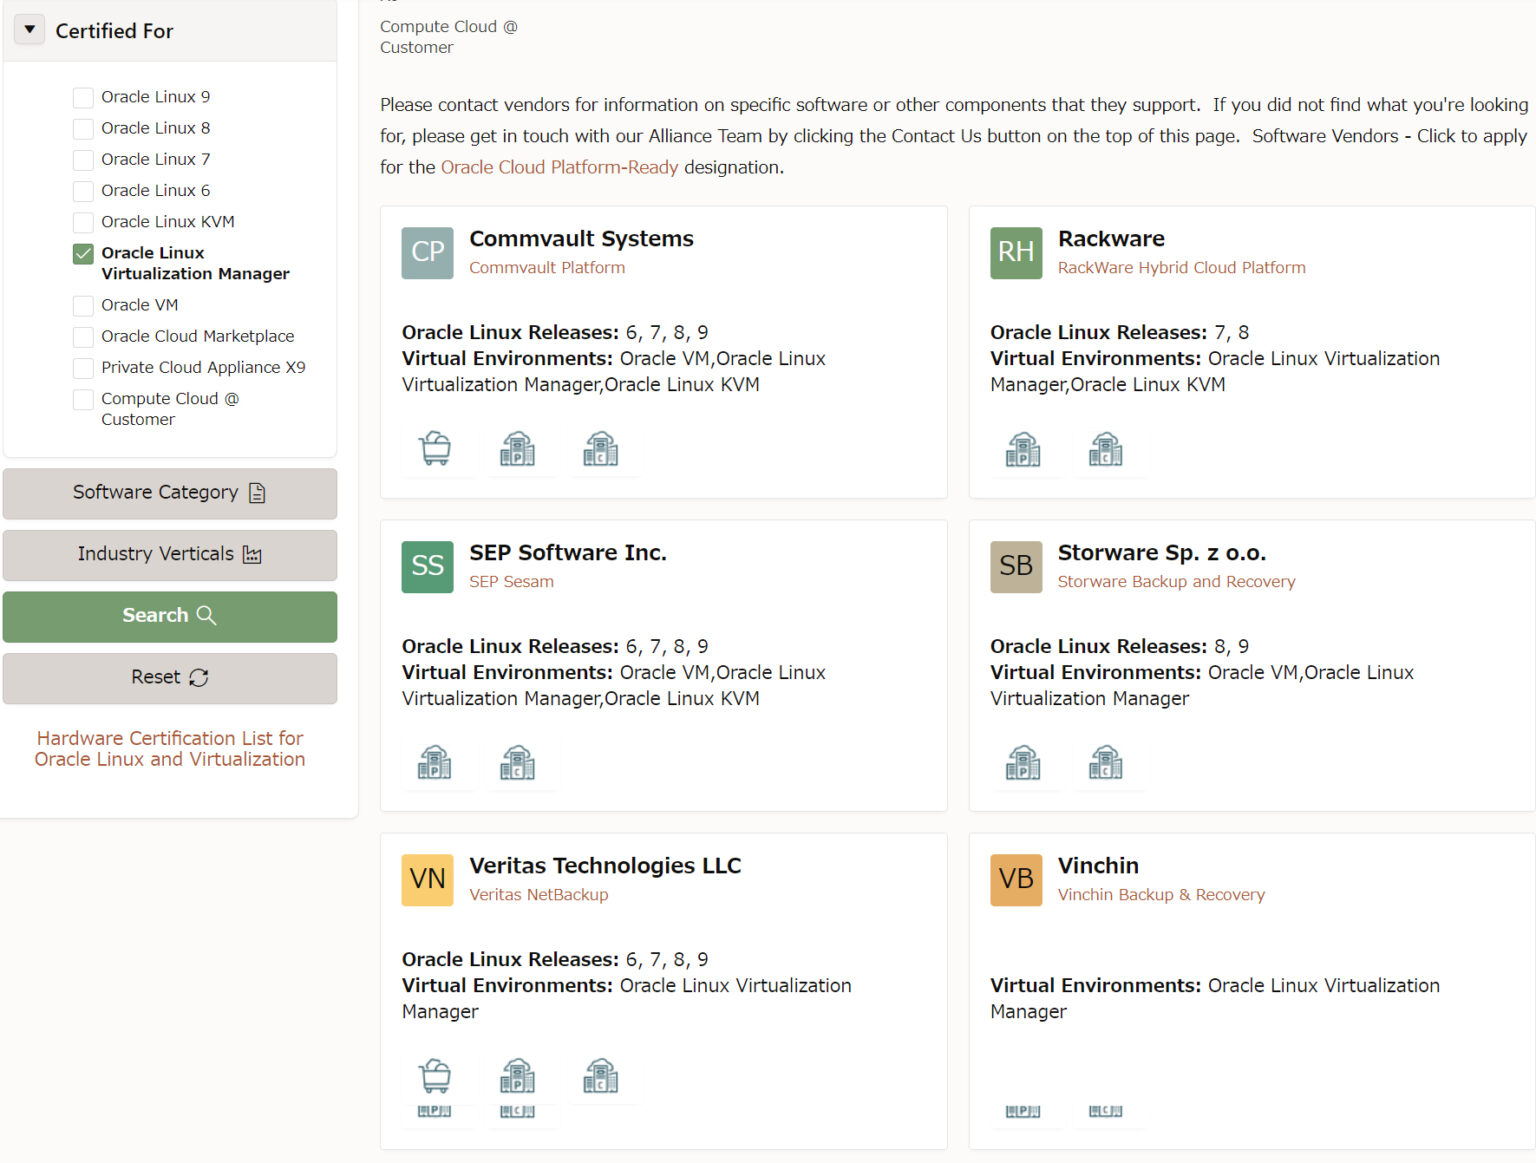Reset all filters with Reset button
Viewport: 1536px width, 1163px height.
tap(169, 677)
